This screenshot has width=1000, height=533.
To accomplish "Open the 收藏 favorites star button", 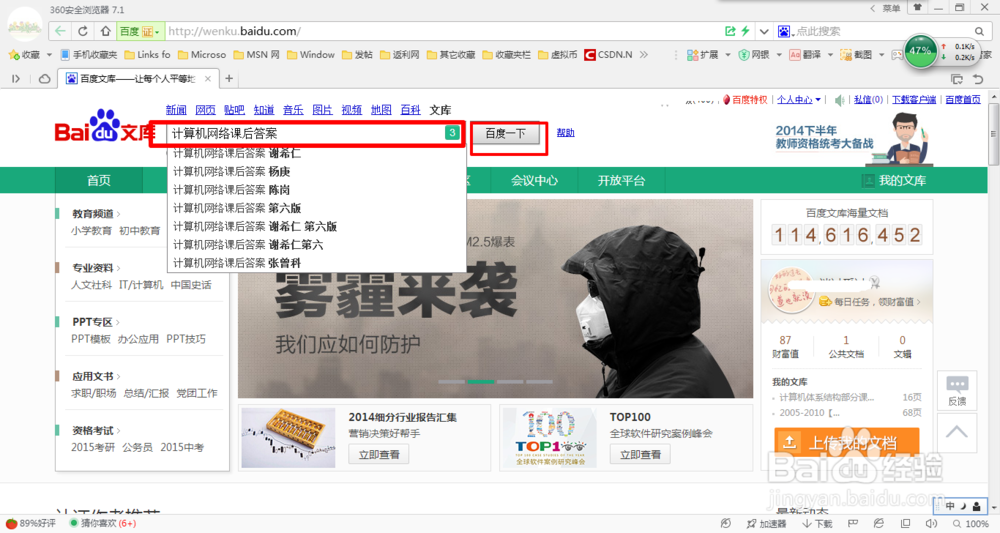I will click(24, 55).
